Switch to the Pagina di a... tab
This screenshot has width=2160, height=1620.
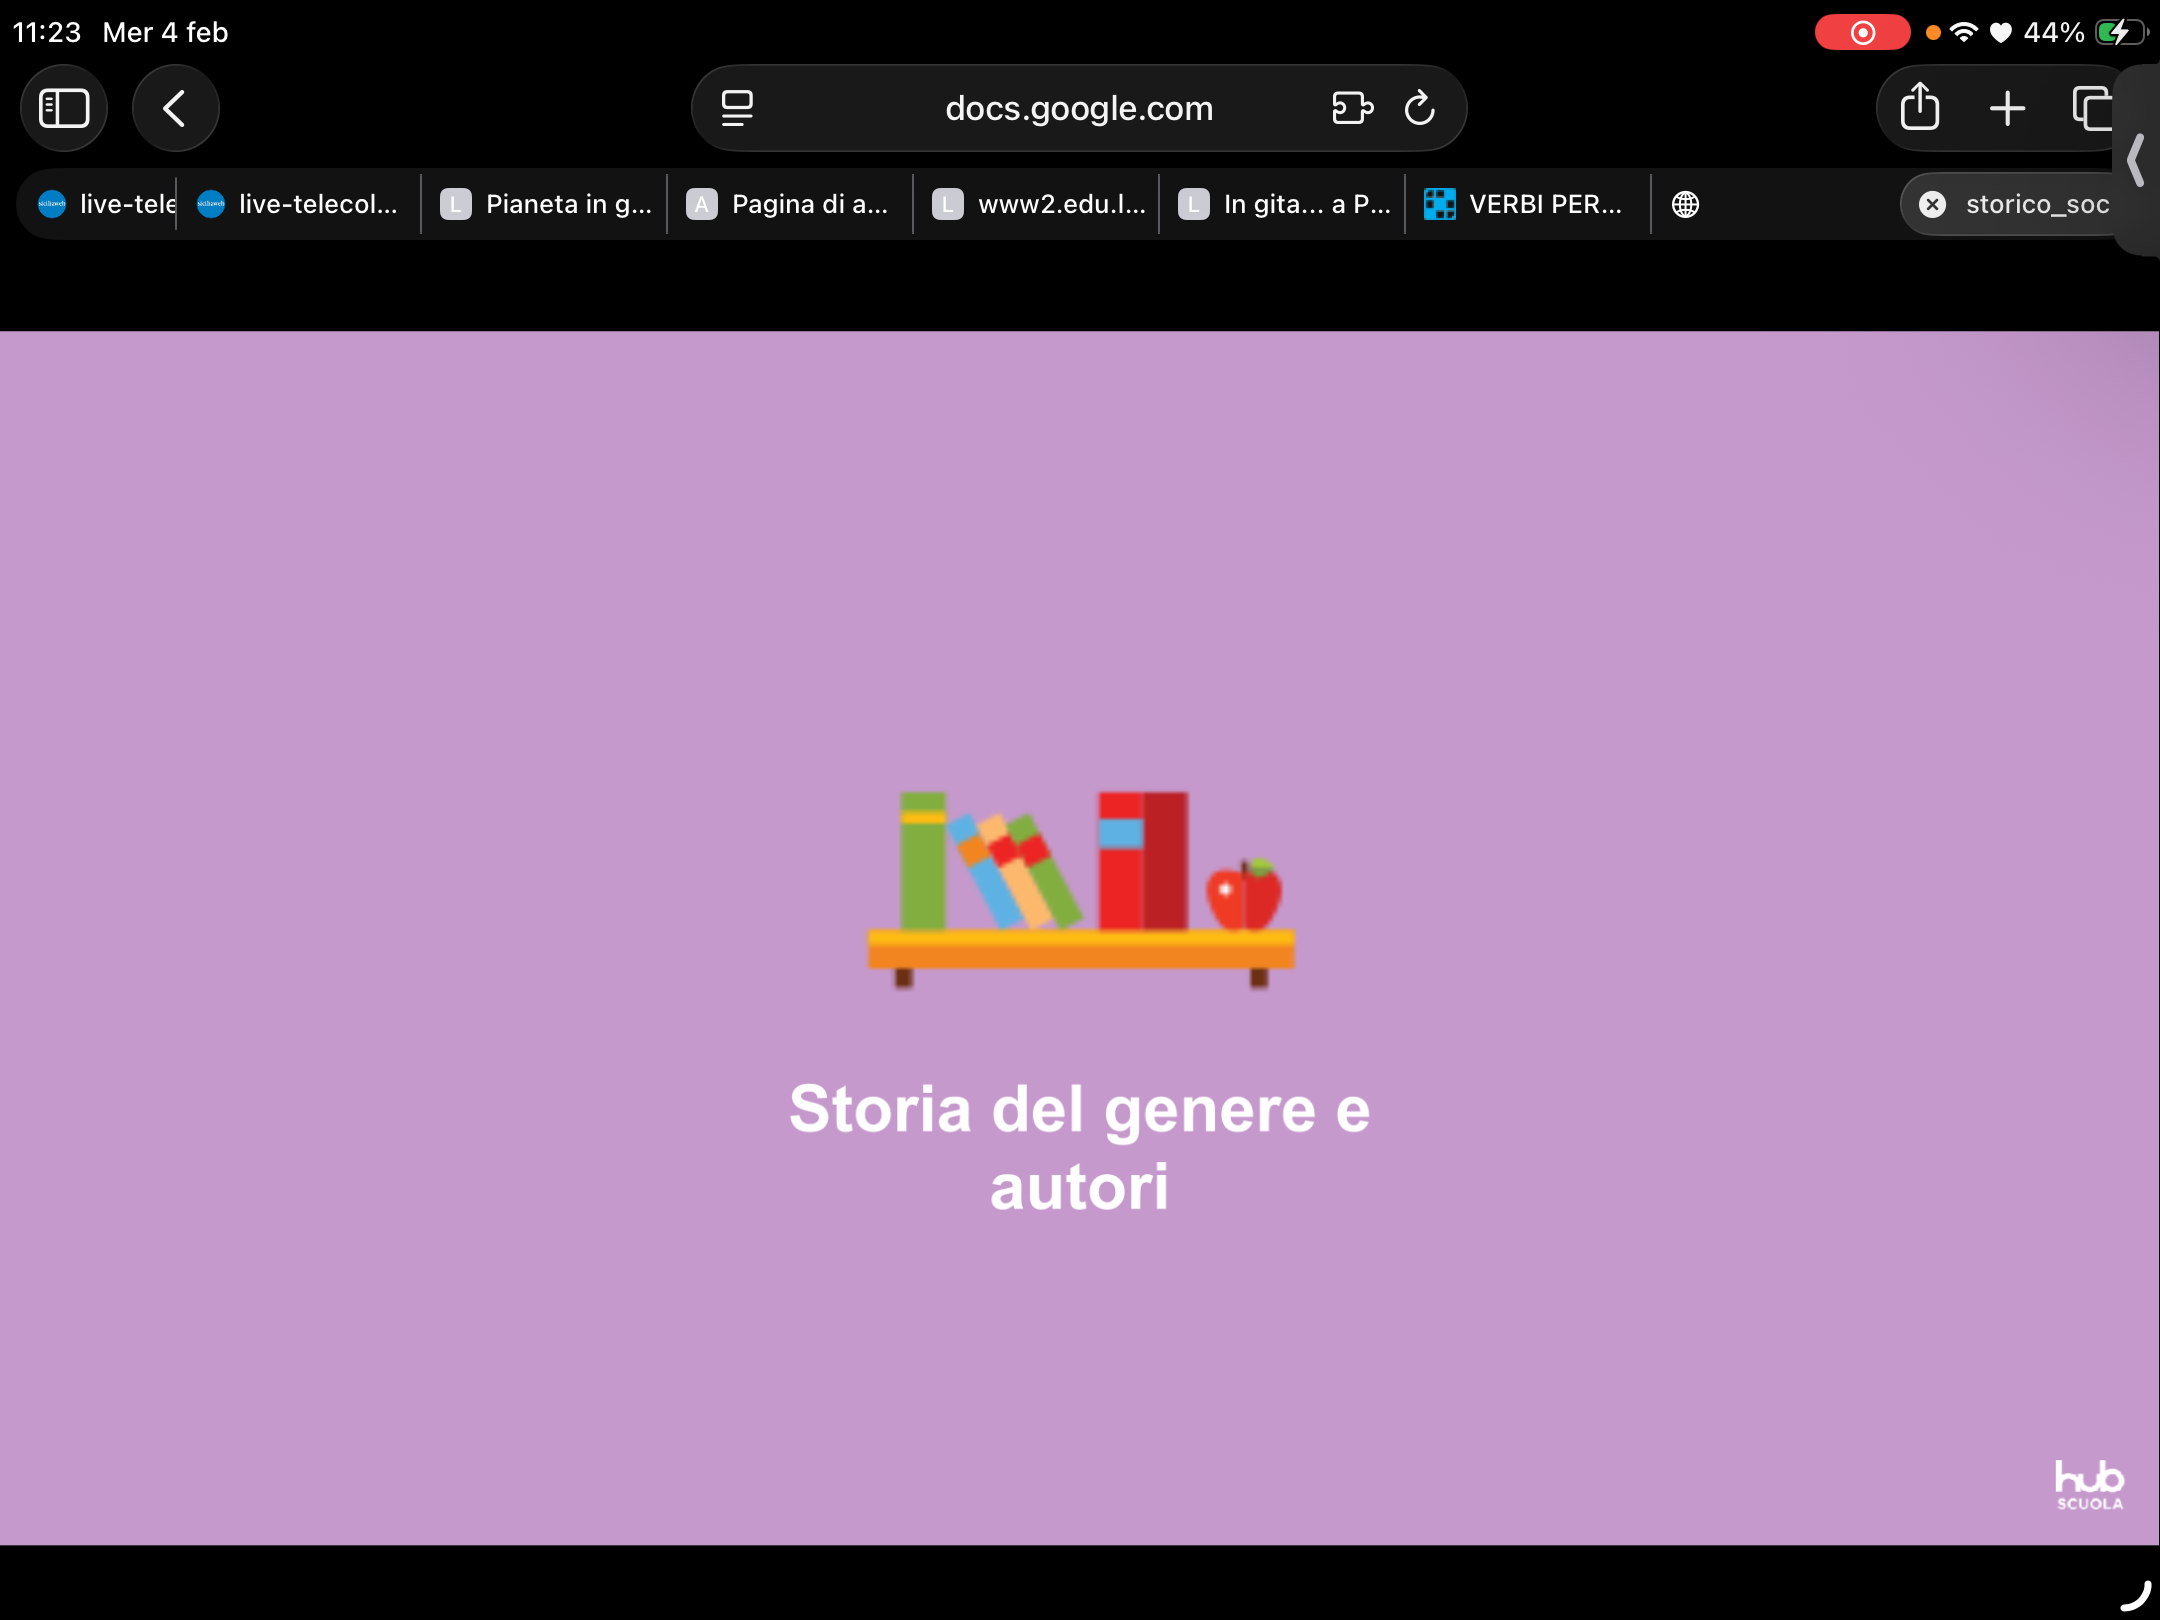[x=792, y=204]
